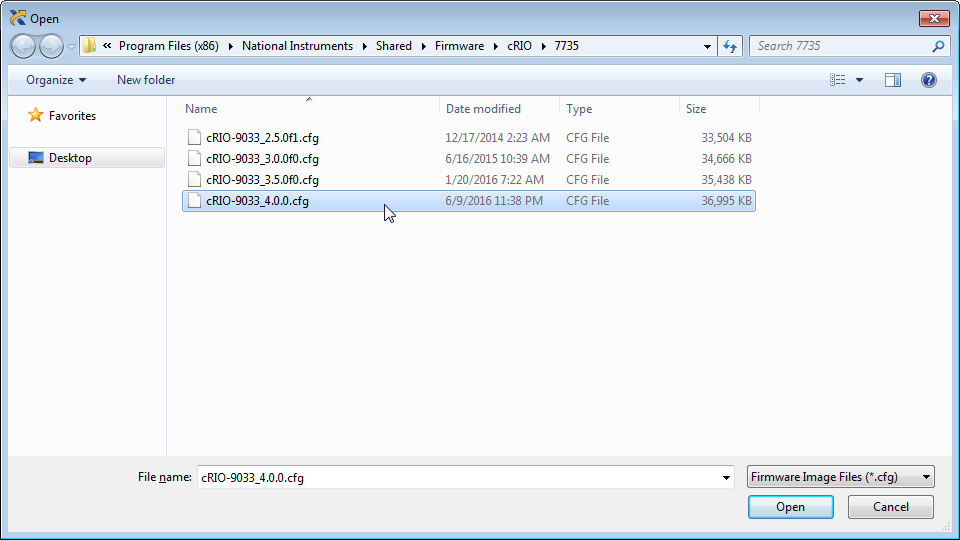Viewport: 960px width, 540px height.
Task: Click the Favorites star icon
Action: [x=36, y=115]
